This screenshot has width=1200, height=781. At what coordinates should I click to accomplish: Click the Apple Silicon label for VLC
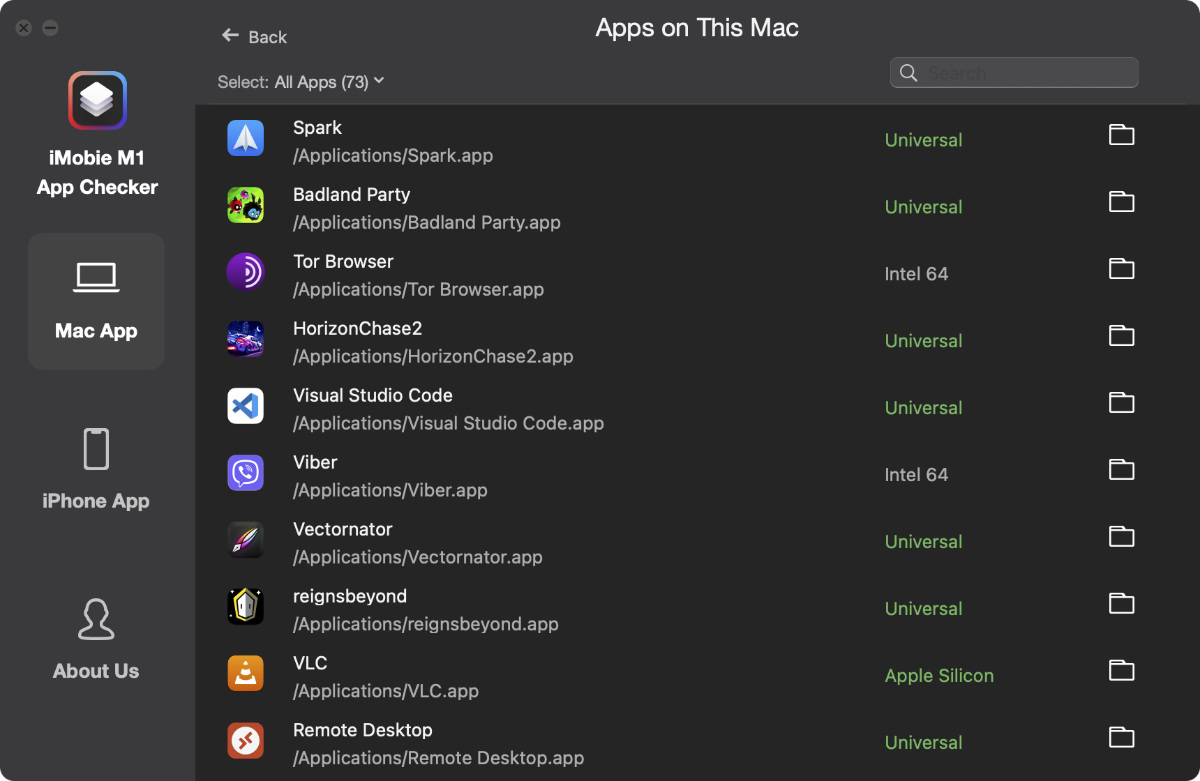(x=939, y=676)
